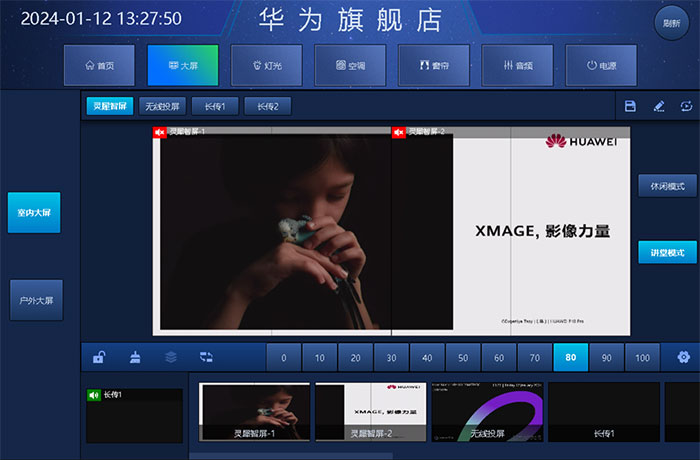
Task: Unmute the 灵犀智屏-2 window
Action: [x=399, y=132]
